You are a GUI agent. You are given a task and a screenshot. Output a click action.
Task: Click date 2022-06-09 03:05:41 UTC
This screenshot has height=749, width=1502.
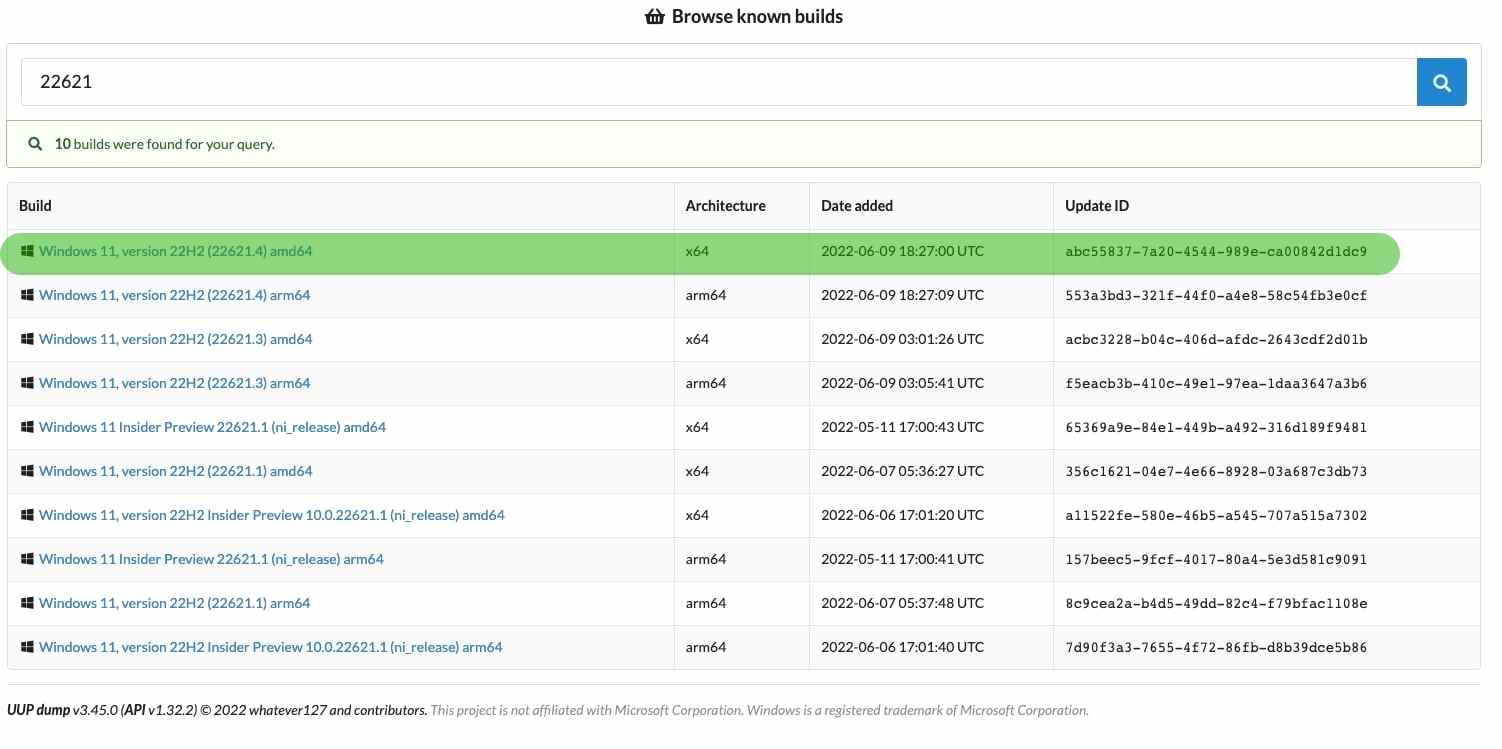pyautogui.click(x=902, y=383)
